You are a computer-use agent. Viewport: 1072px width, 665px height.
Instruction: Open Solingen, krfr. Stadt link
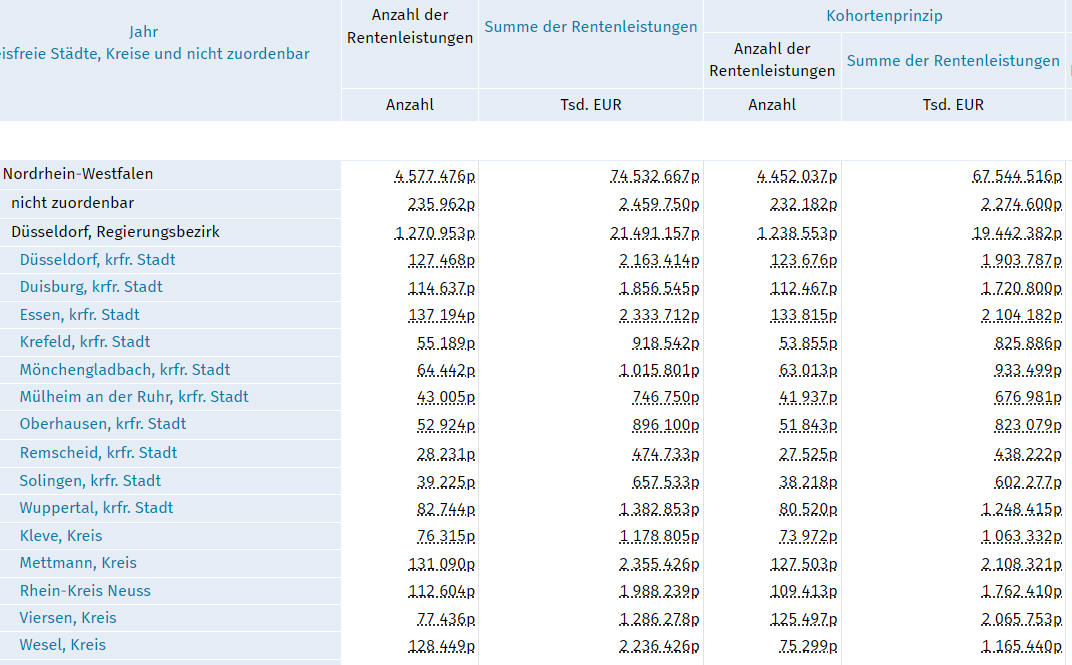[x=90, y=480]
